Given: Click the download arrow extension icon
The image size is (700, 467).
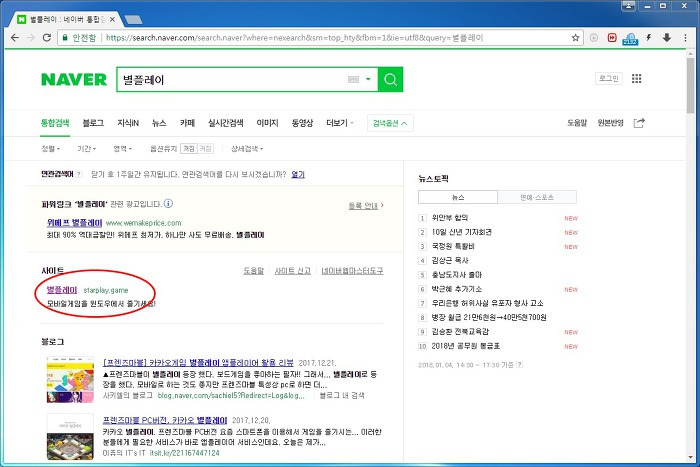Looking at the screenshot, I should point(667,38).
